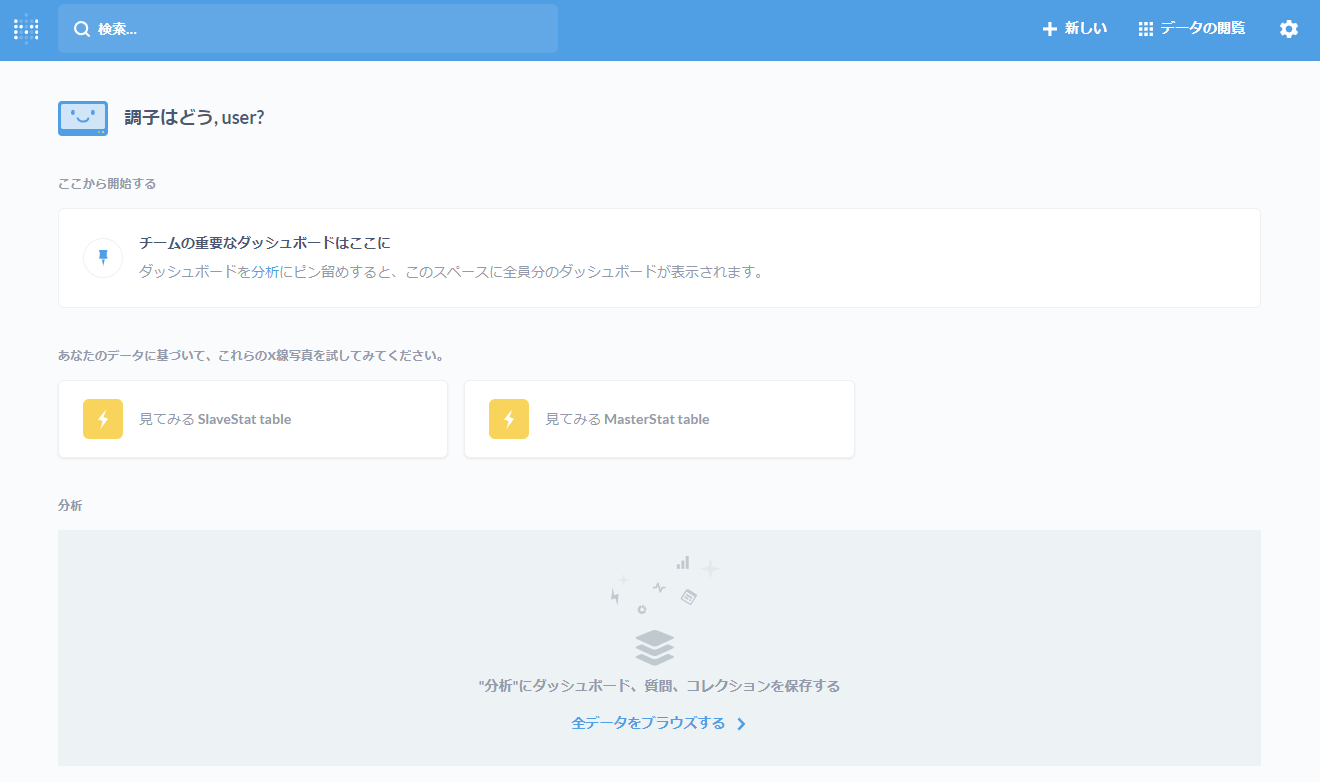Image resolution: width=1320 pixels, height=782 pixels.
Task: Click the lightning icon for MasterStat table
Action: 509,419
